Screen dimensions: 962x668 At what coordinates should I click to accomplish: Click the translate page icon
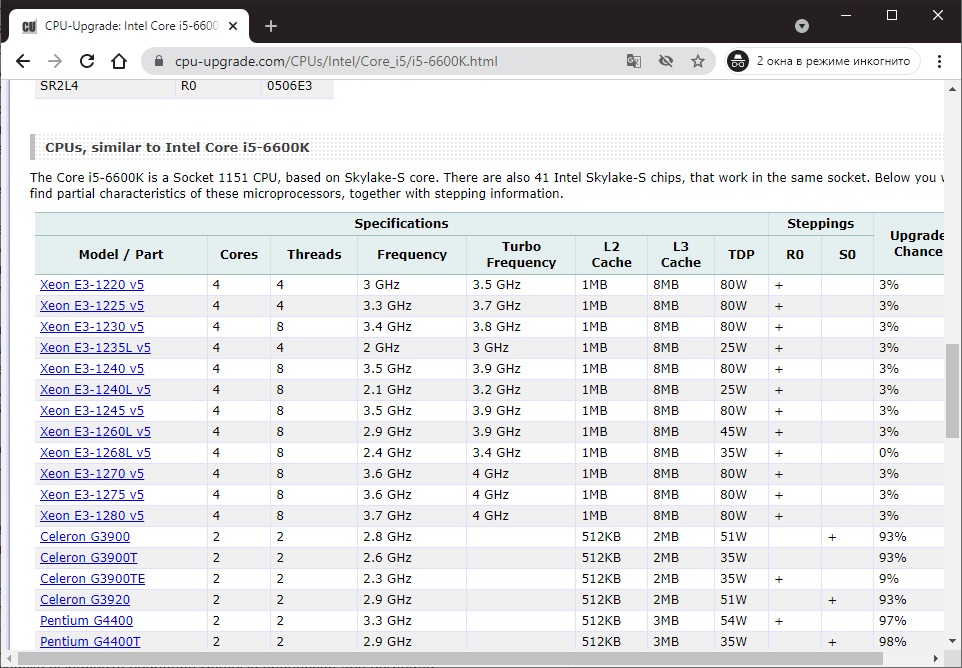tap(634, 61)
